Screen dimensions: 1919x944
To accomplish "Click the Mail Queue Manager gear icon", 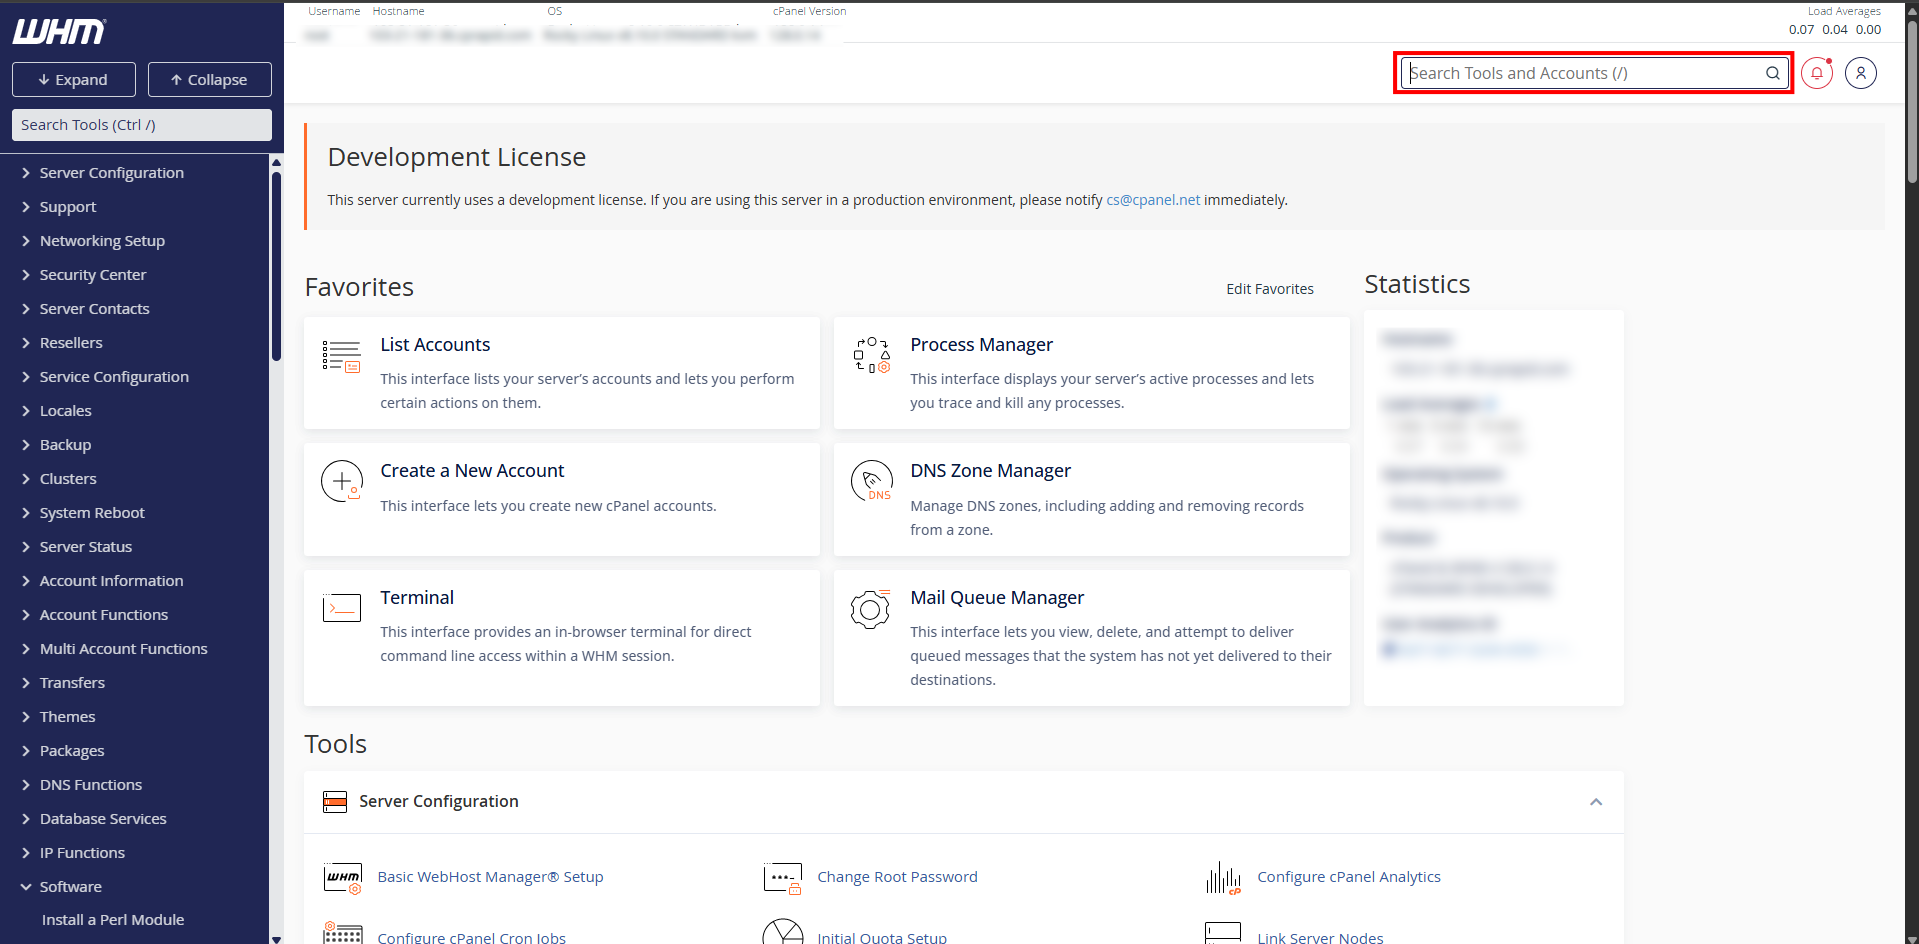I will [870, 608].
